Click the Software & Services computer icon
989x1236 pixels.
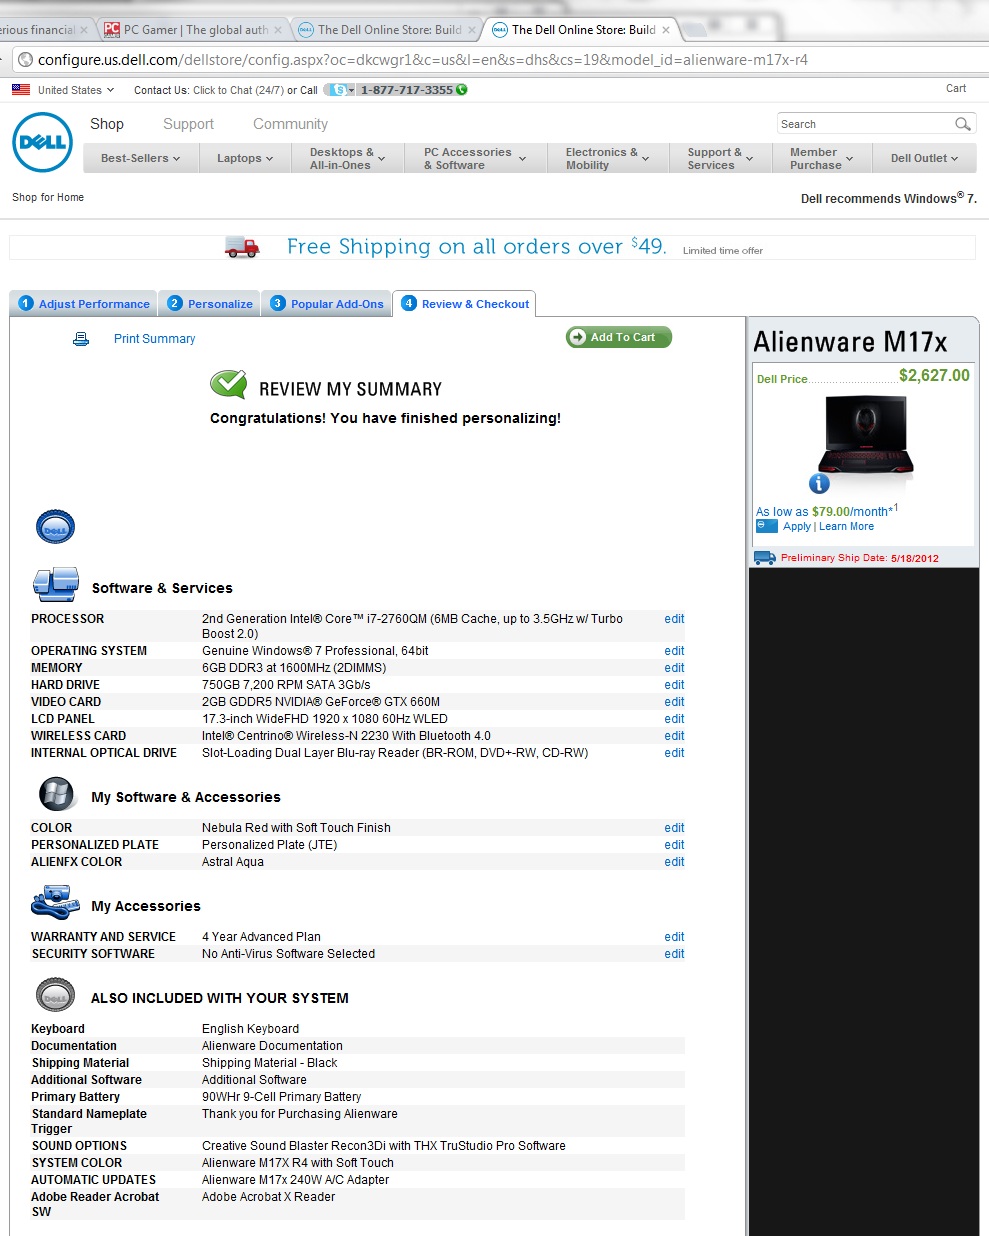[56, 585]
